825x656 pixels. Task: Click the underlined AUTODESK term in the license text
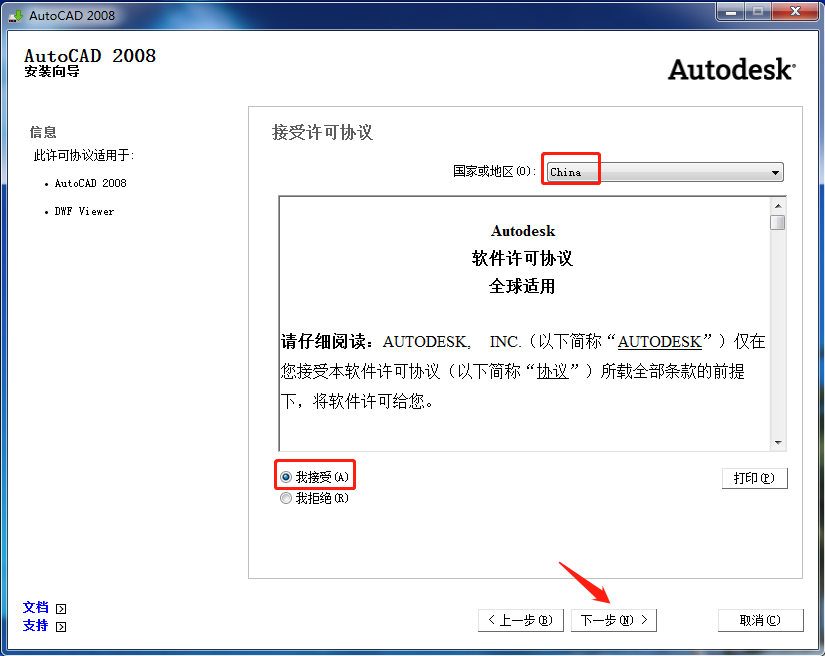pos(659,341)
